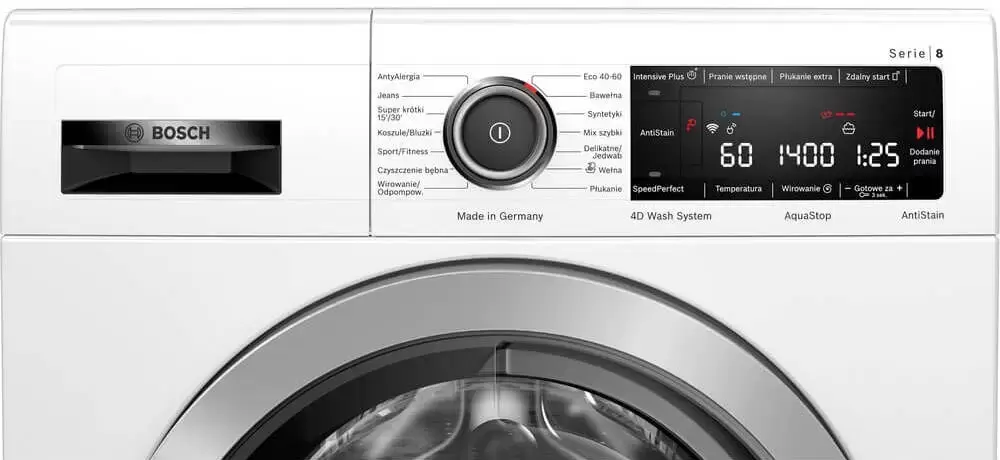Tap the Intensive Plus timer icon
1000x460 pixels.
[691, 75]
